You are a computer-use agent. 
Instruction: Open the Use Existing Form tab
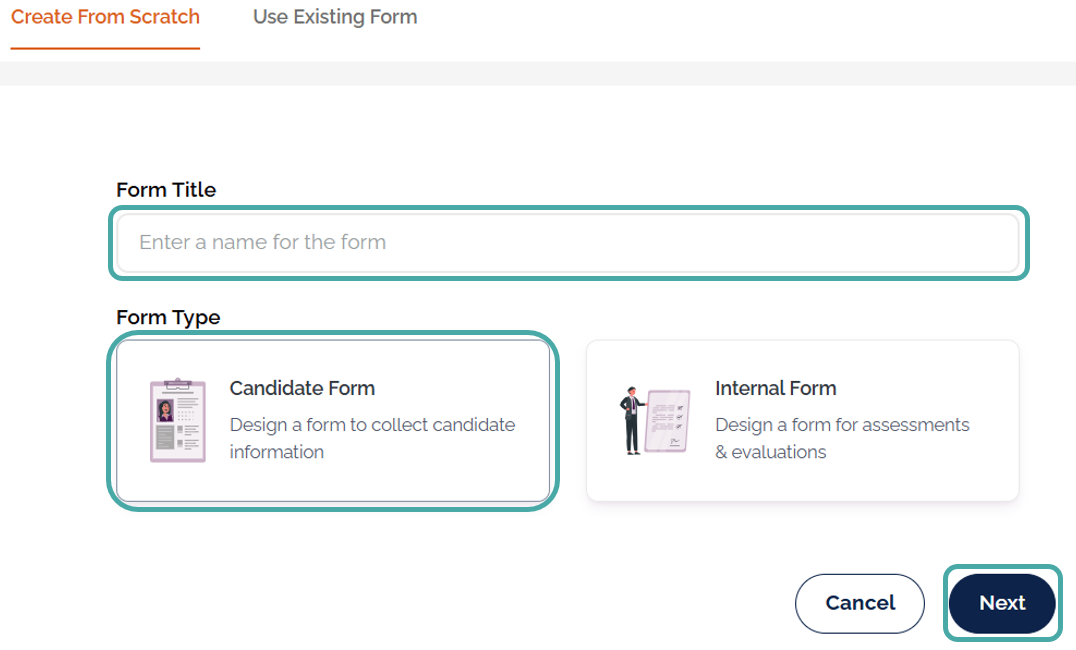[x=335, y=18]
